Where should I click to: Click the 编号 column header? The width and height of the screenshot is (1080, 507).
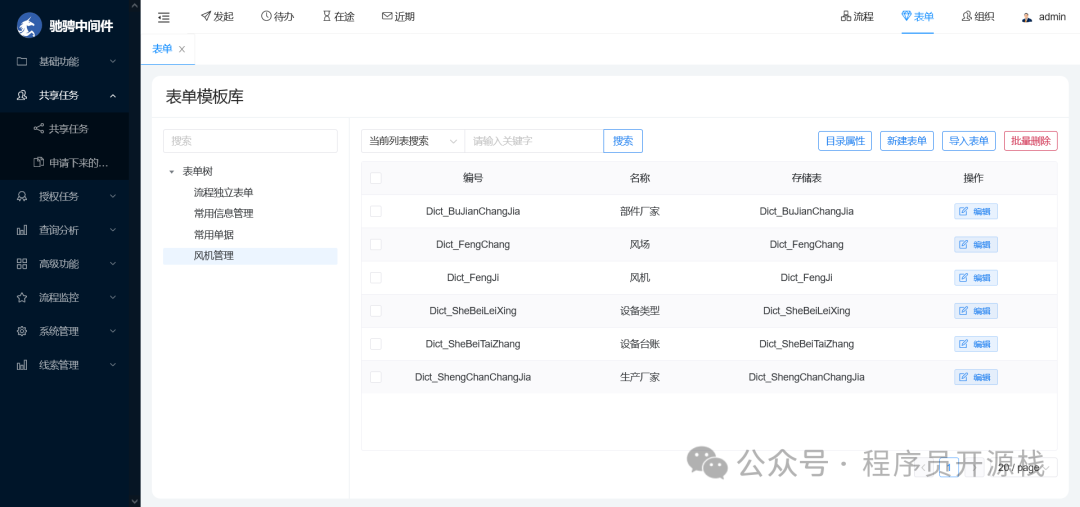coord(472,178)
